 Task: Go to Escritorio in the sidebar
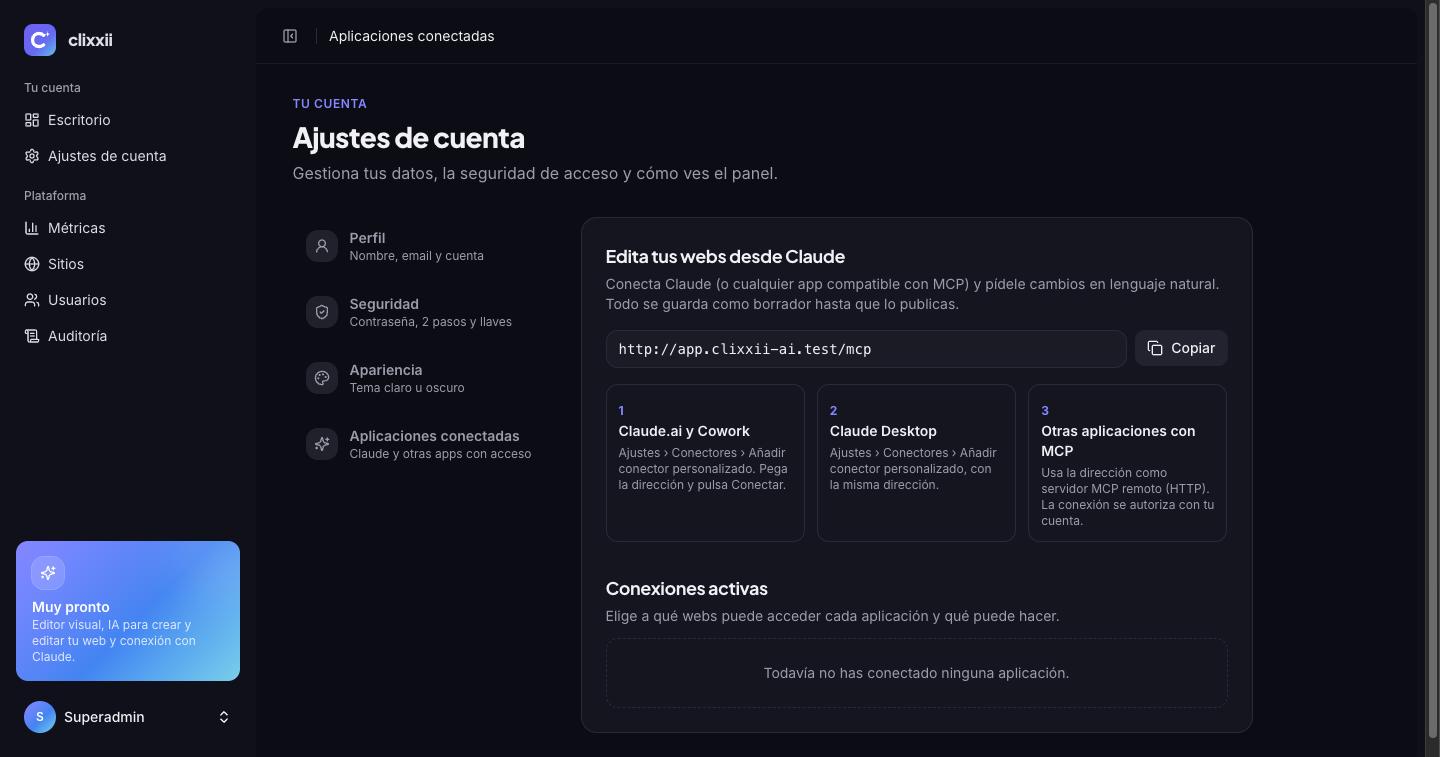128,120
